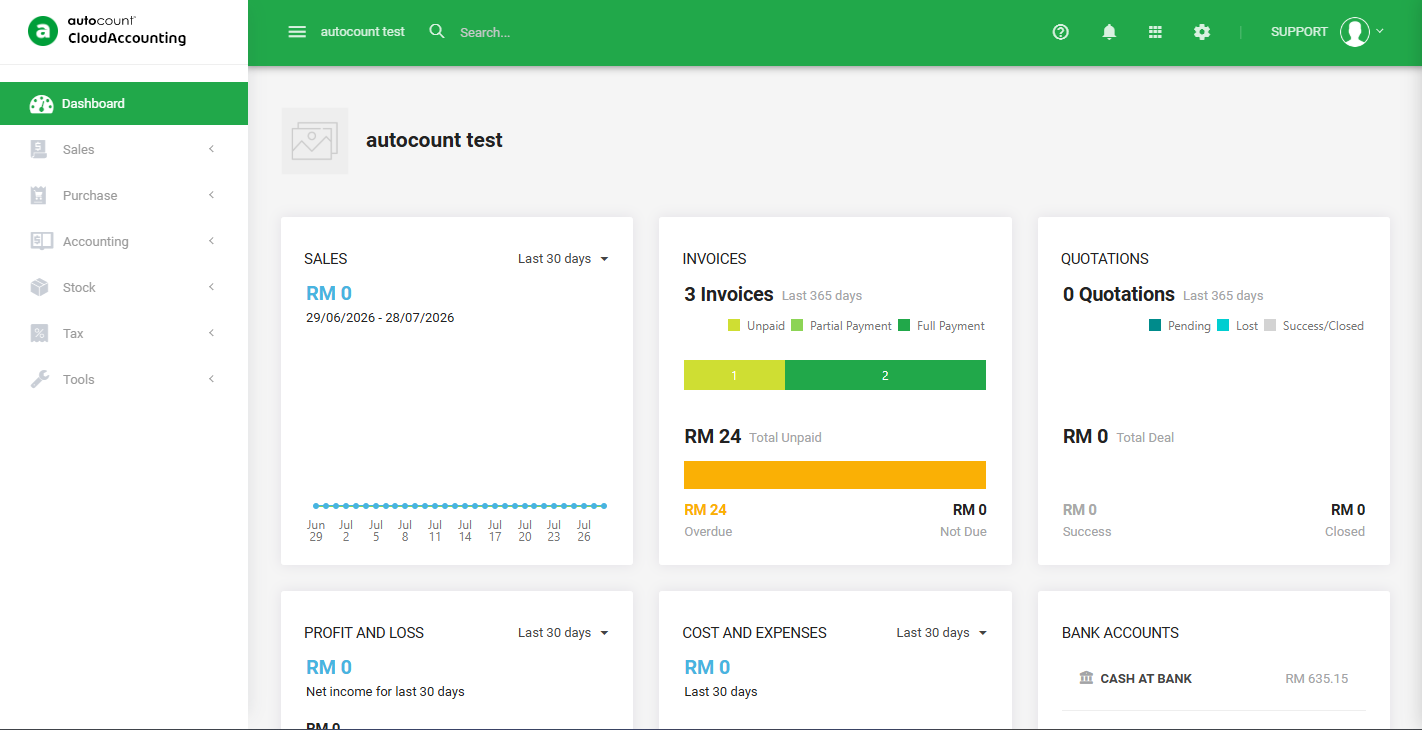
Task: Toggle the Success/Closed legend item
Action: (x=1314, y=326)
